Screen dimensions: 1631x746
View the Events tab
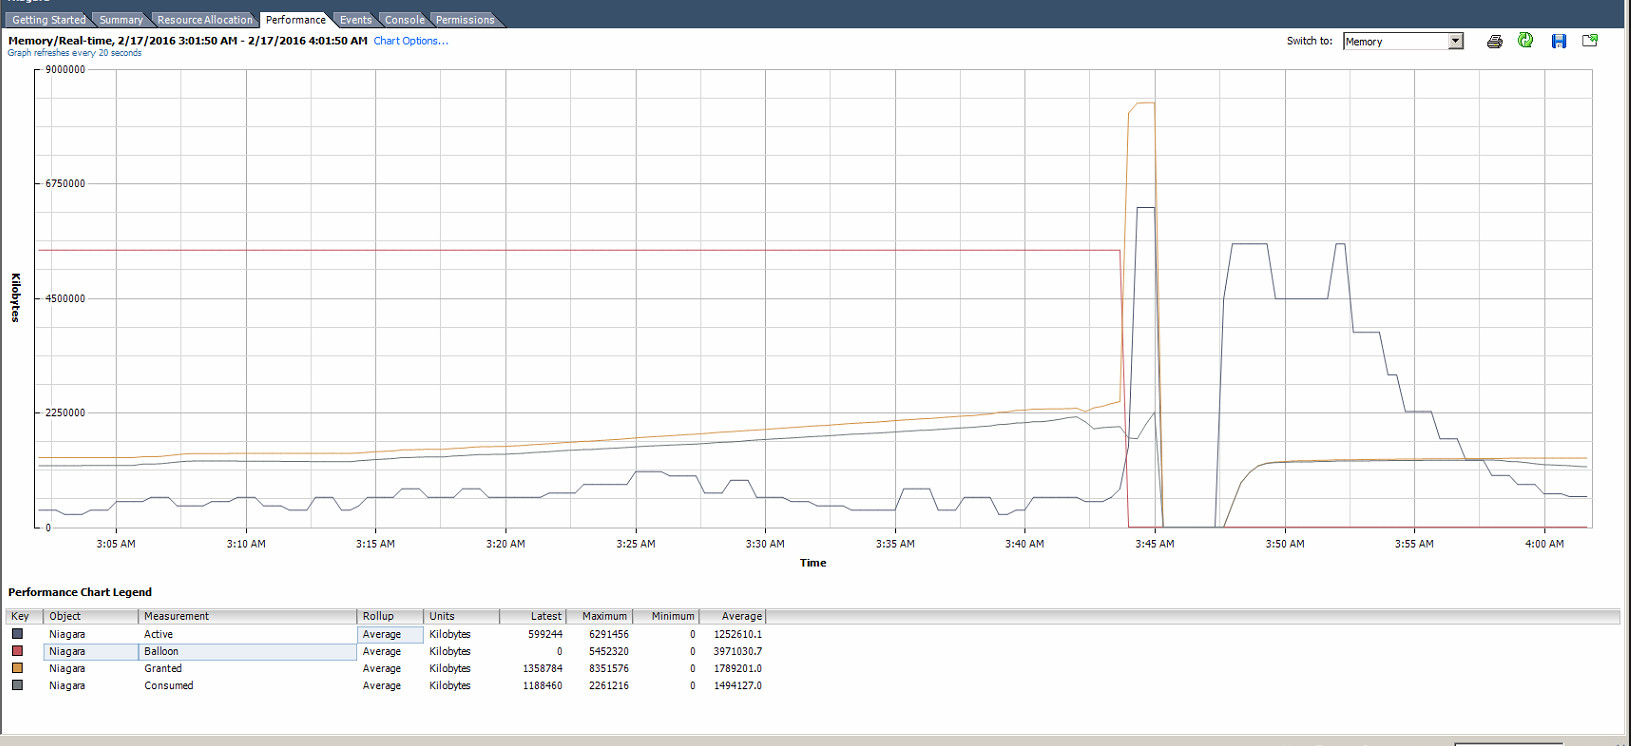pyautogui.click(x=355, y=20)
